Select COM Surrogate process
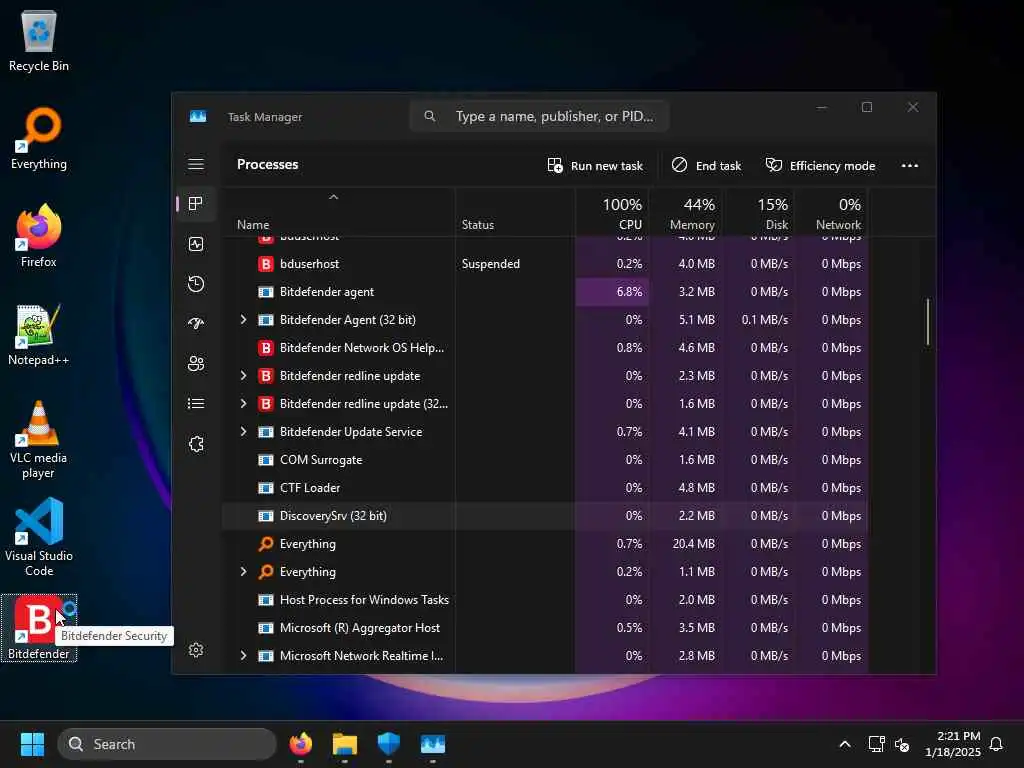Image resolution: width=1024 pixels, height=768 pixels. [x=545, y=460]
